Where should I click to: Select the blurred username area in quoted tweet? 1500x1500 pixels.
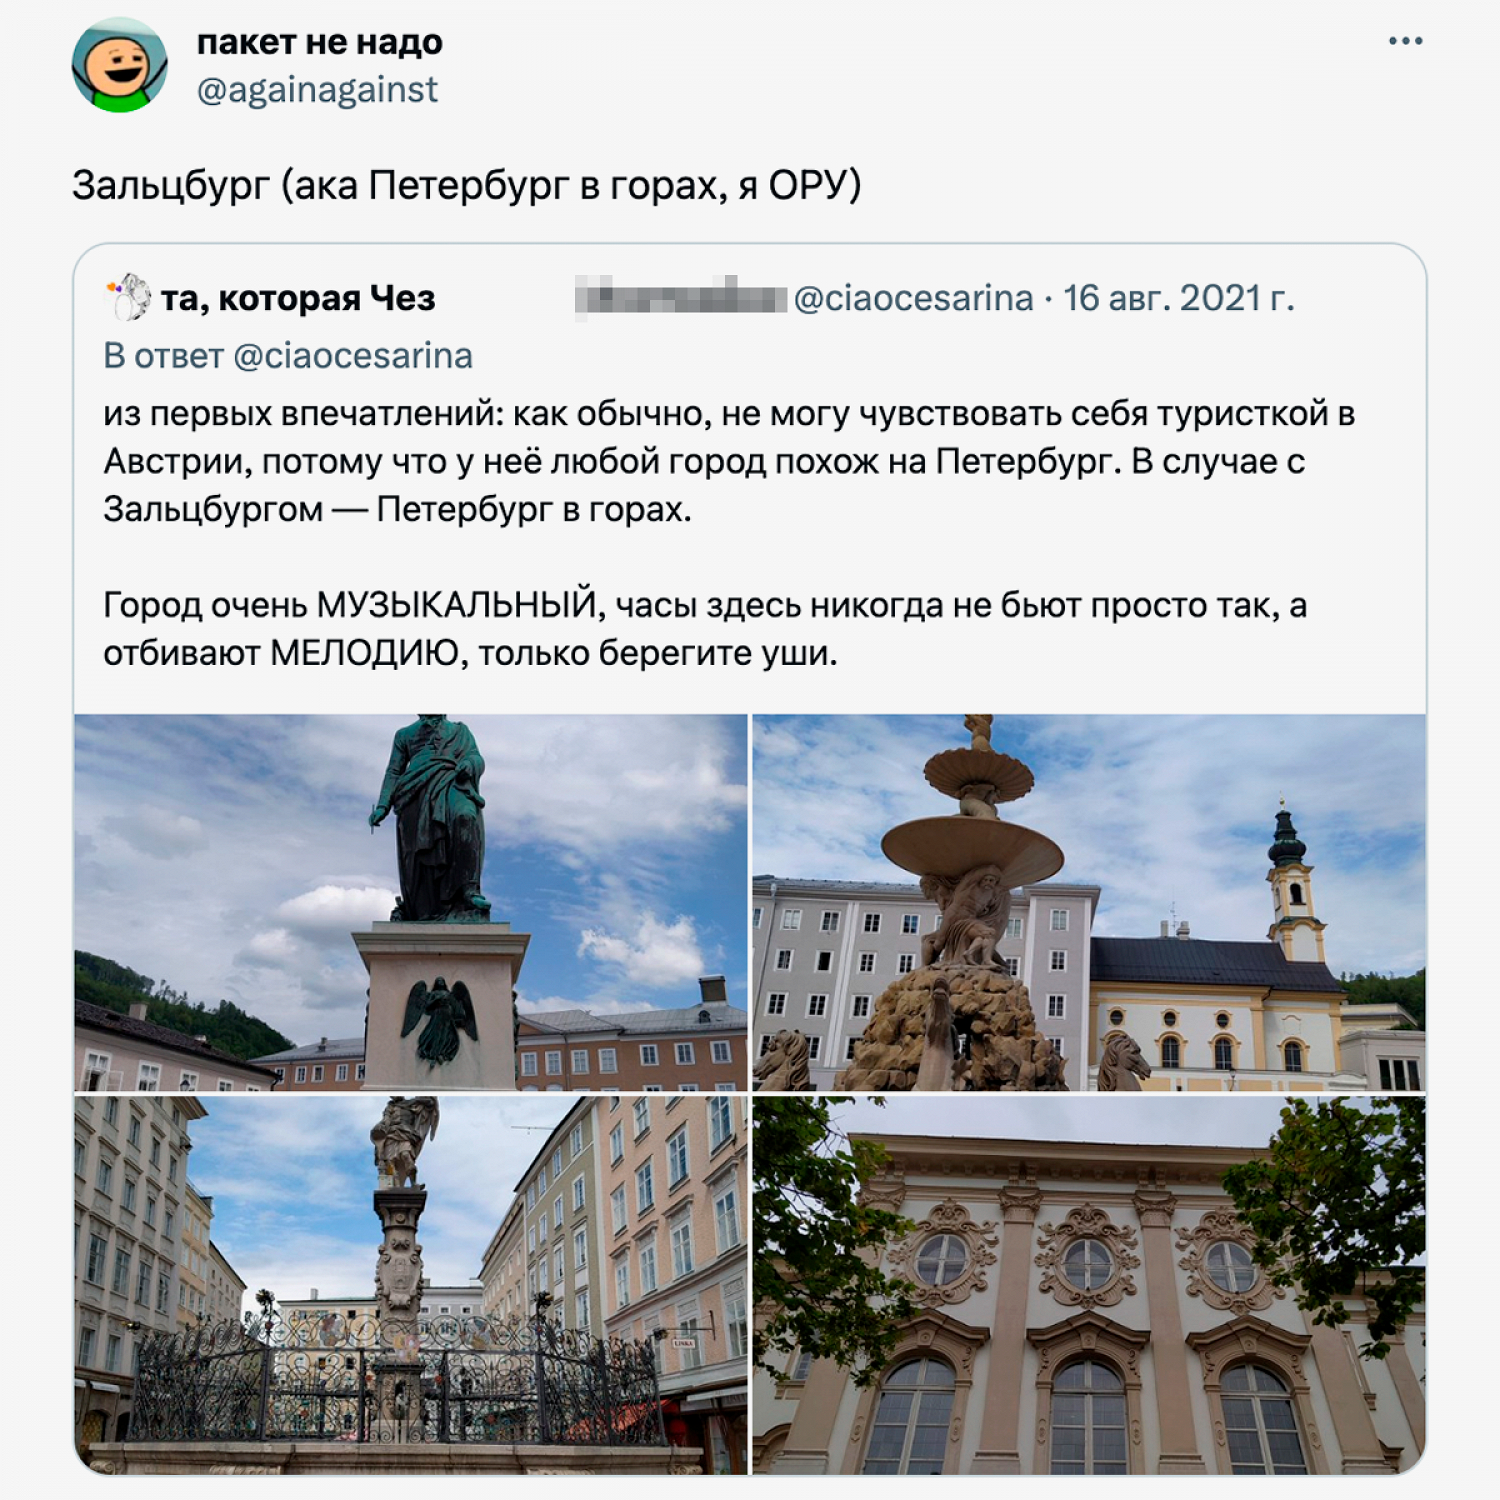(x=681, y=297)
